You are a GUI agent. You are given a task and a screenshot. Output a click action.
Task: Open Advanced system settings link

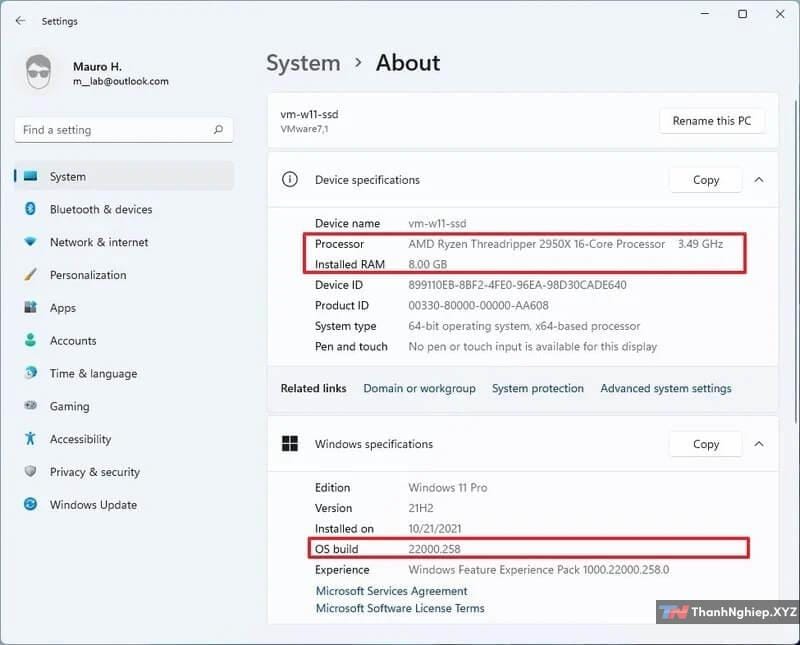[666, 388]
